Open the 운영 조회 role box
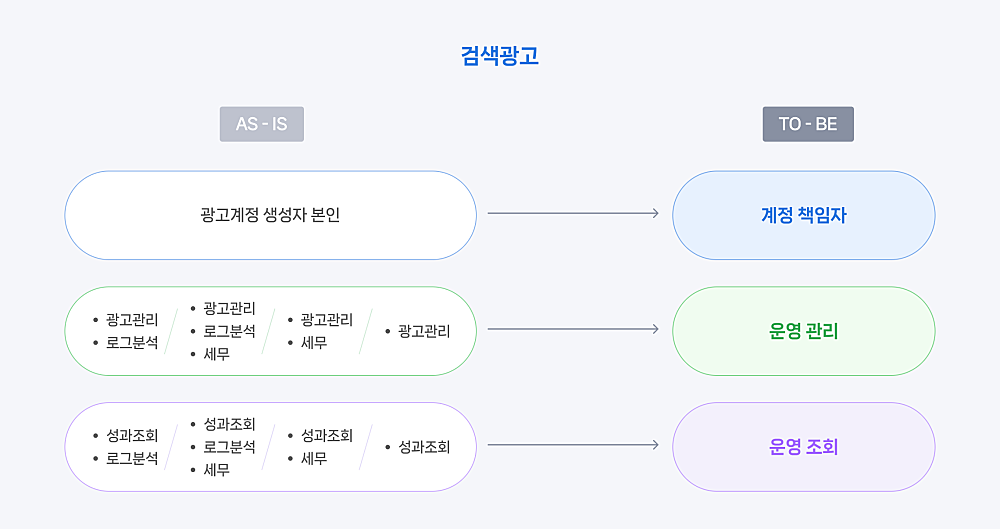The width and height of the screenshot is (1000, 529). coord(804,447)
